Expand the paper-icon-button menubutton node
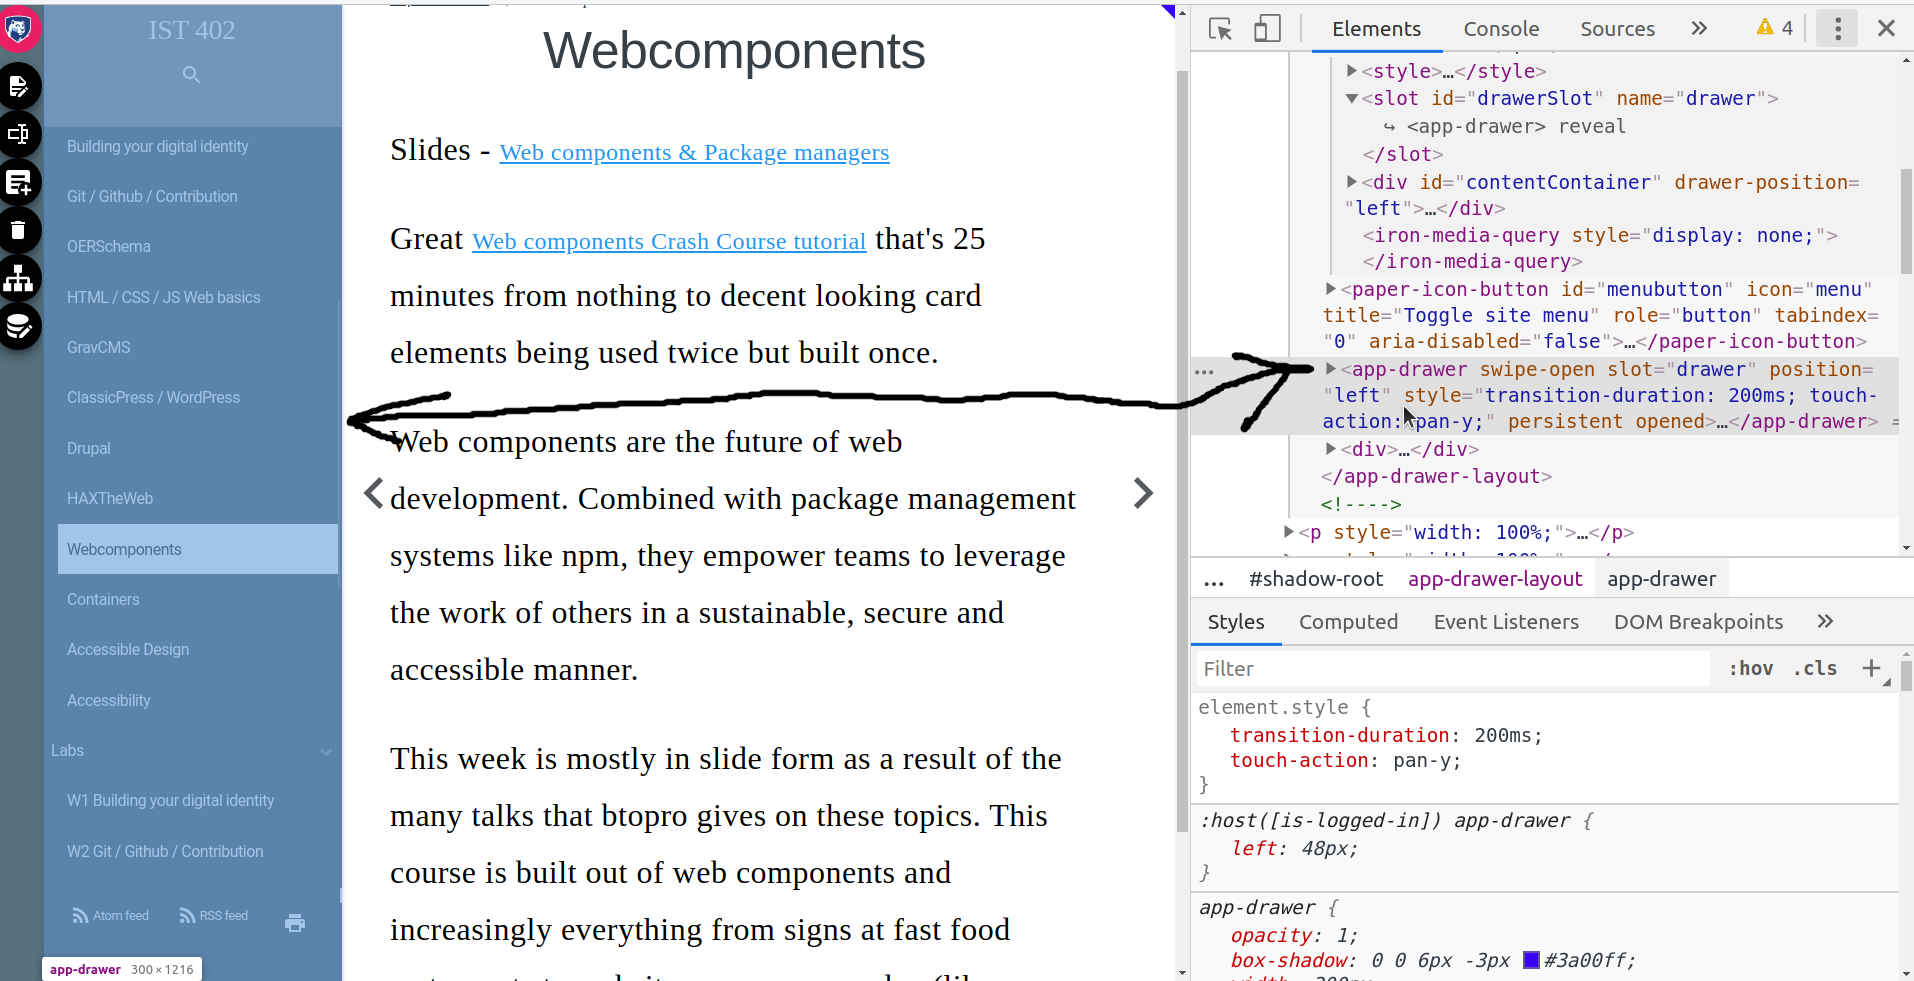 (x=1331, y=289)
